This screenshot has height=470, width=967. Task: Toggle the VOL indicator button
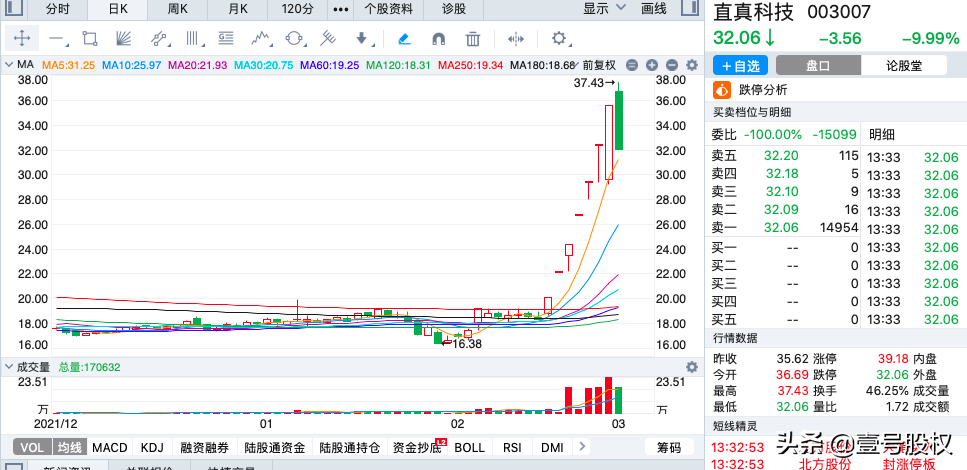pos(32,447)
